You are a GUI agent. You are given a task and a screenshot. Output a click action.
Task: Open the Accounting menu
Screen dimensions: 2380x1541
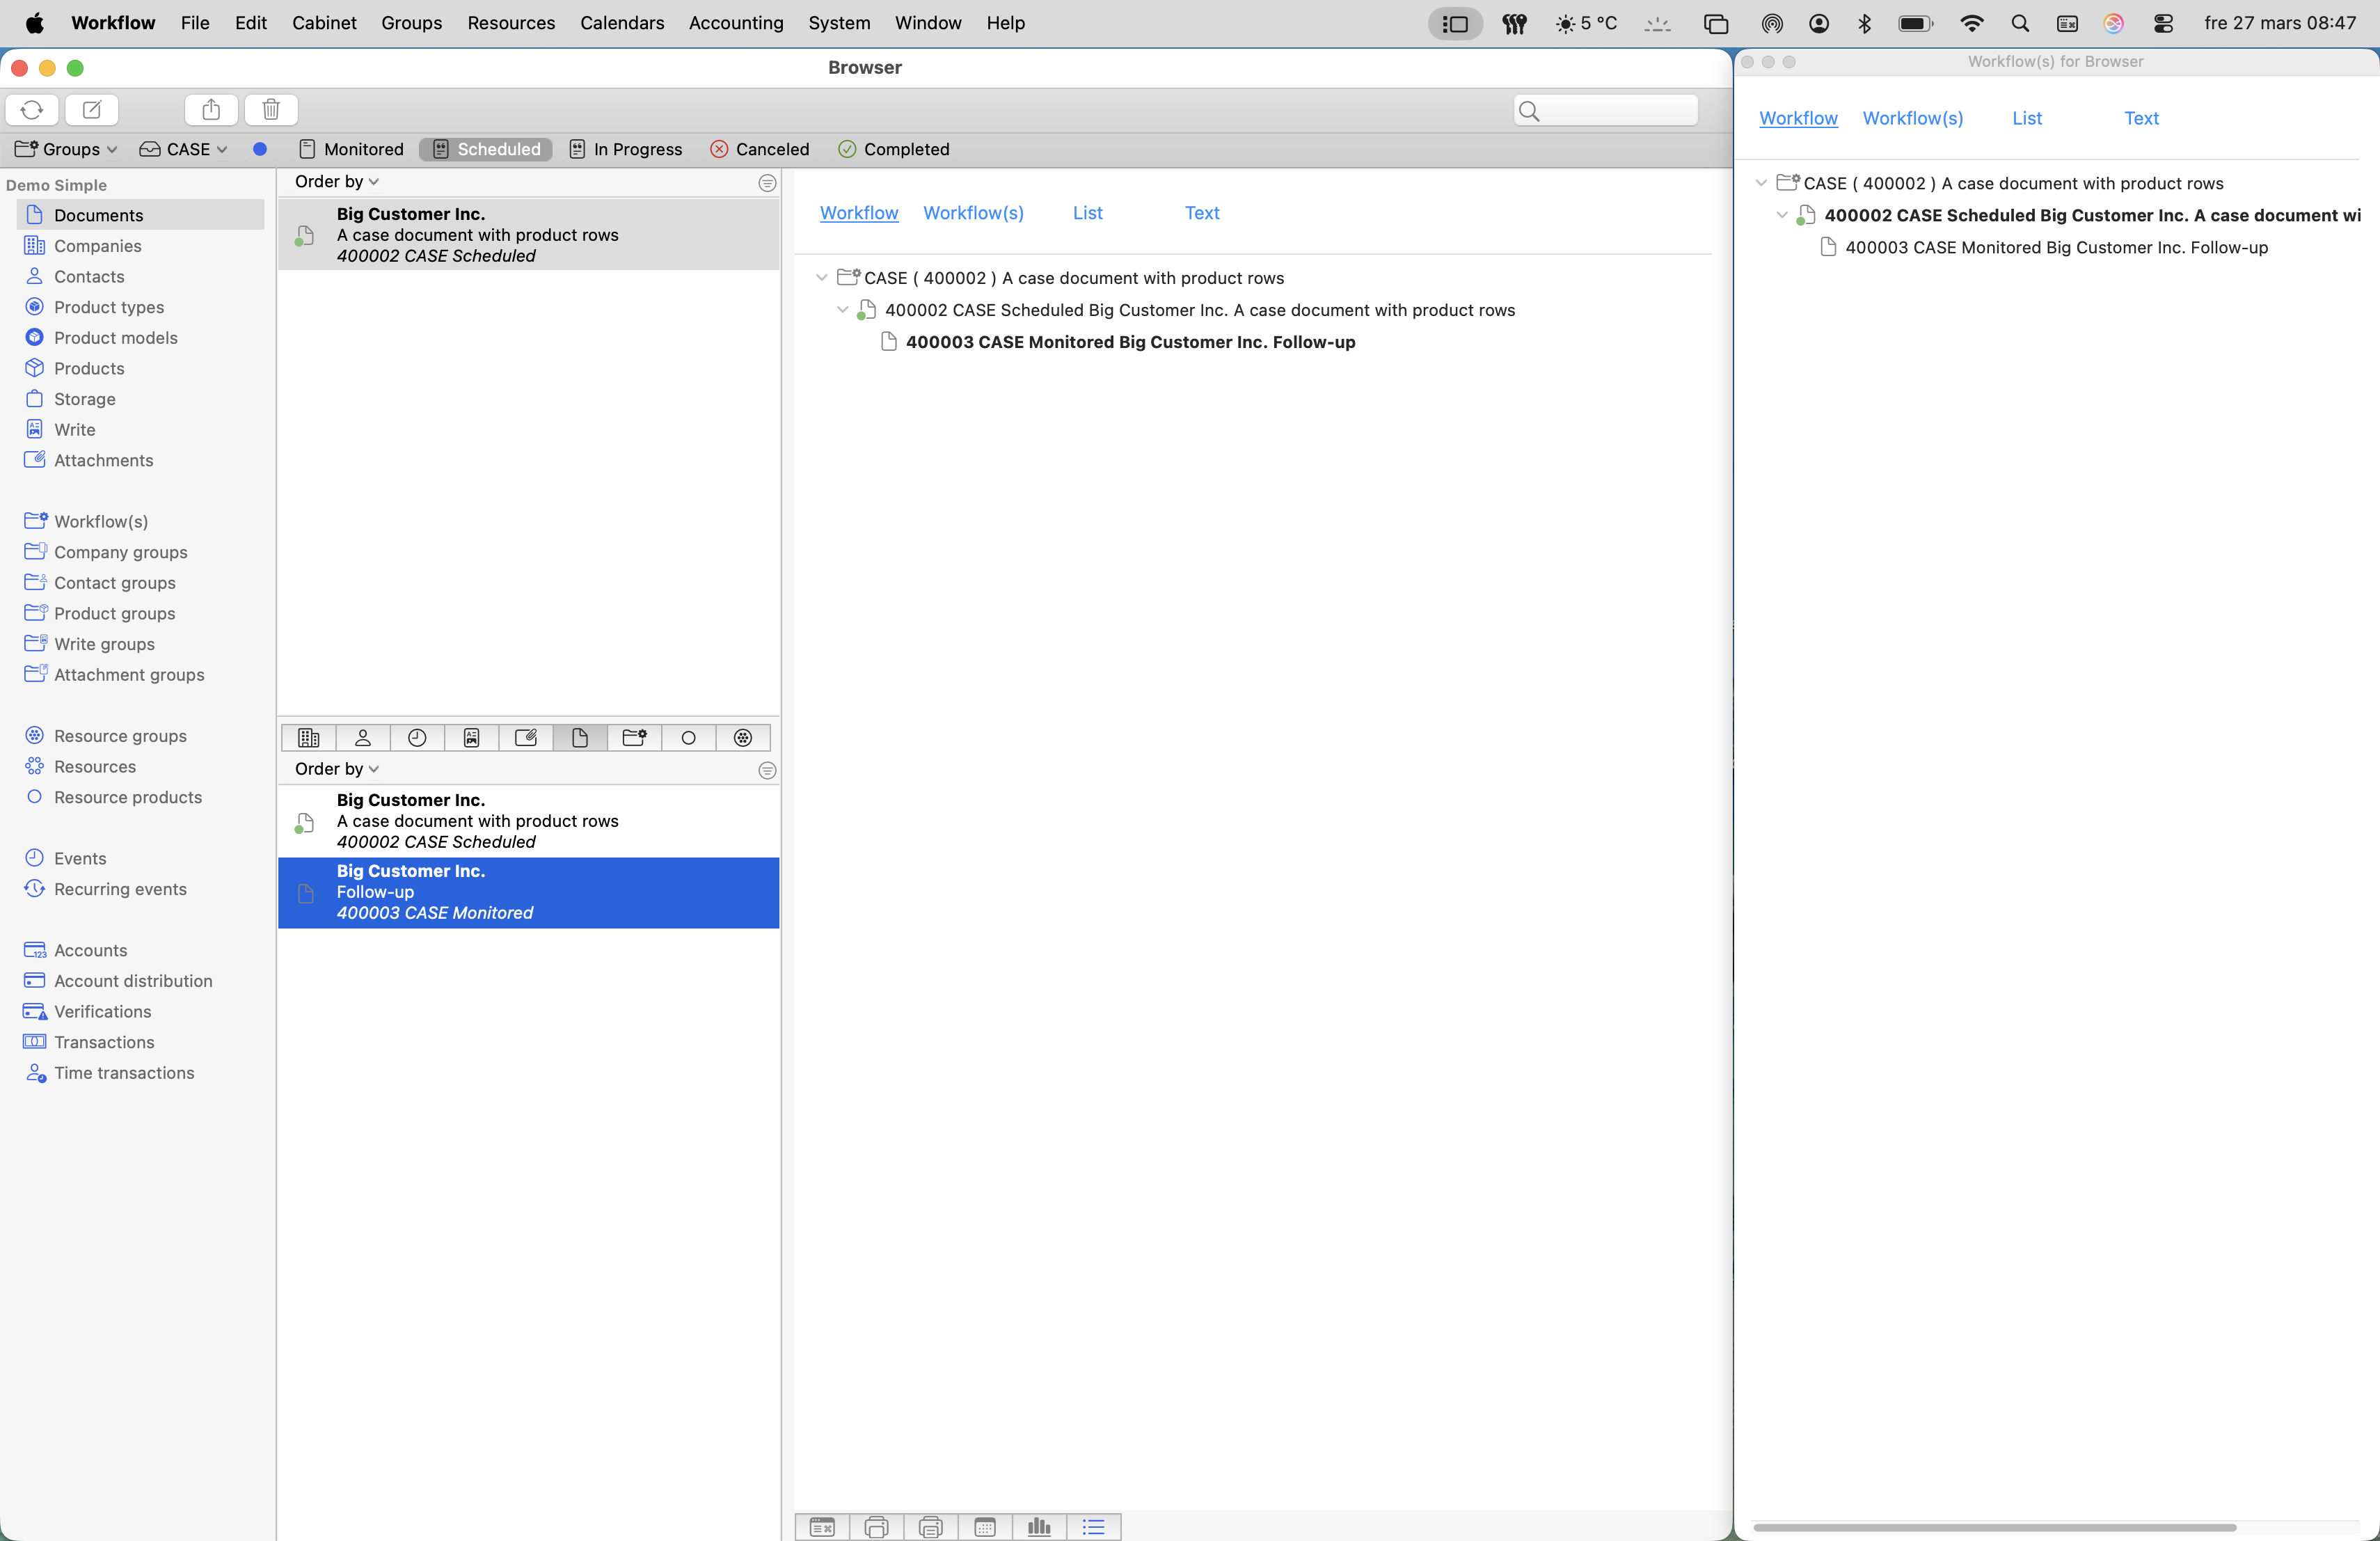point(735,23)
